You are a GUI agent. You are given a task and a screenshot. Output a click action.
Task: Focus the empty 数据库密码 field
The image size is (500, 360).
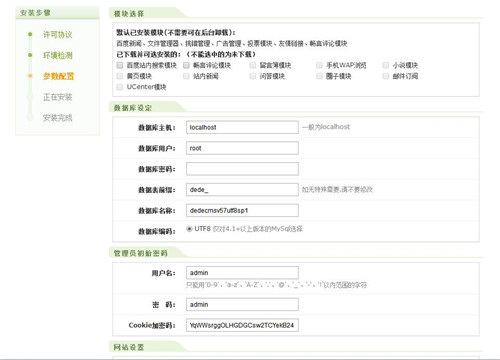pos(242,169)
